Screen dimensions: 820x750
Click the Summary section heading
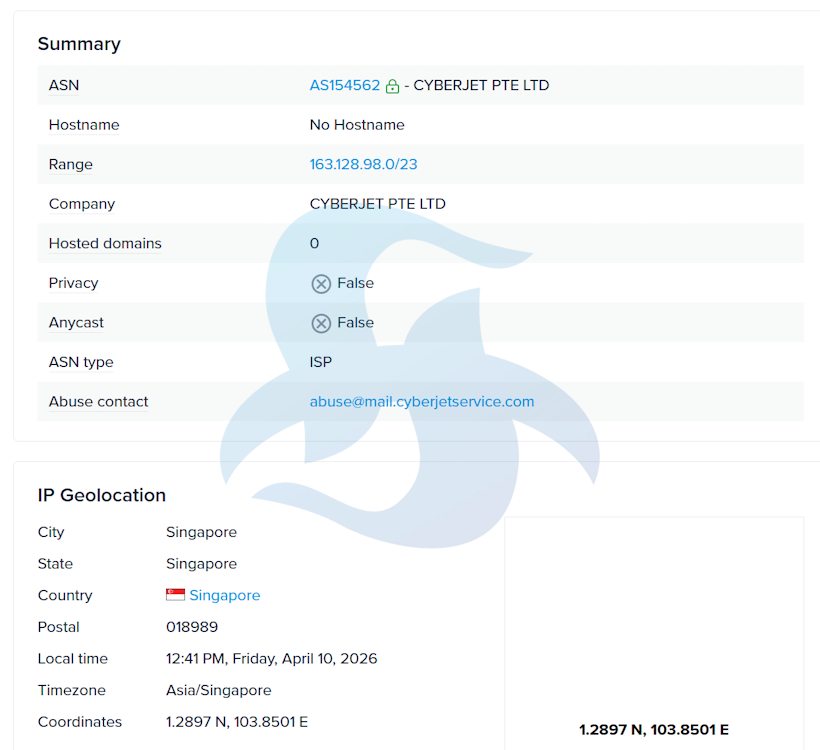79,44
